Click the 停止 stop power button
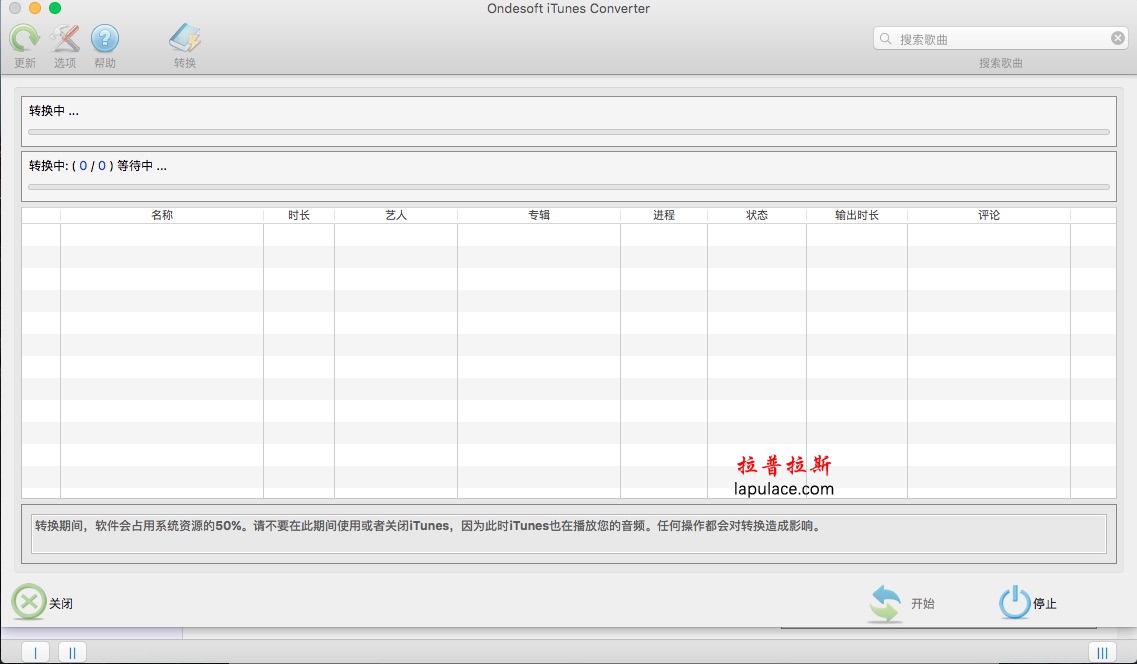This screenshot has width=1137, height=664. (x=1028, y=602)
